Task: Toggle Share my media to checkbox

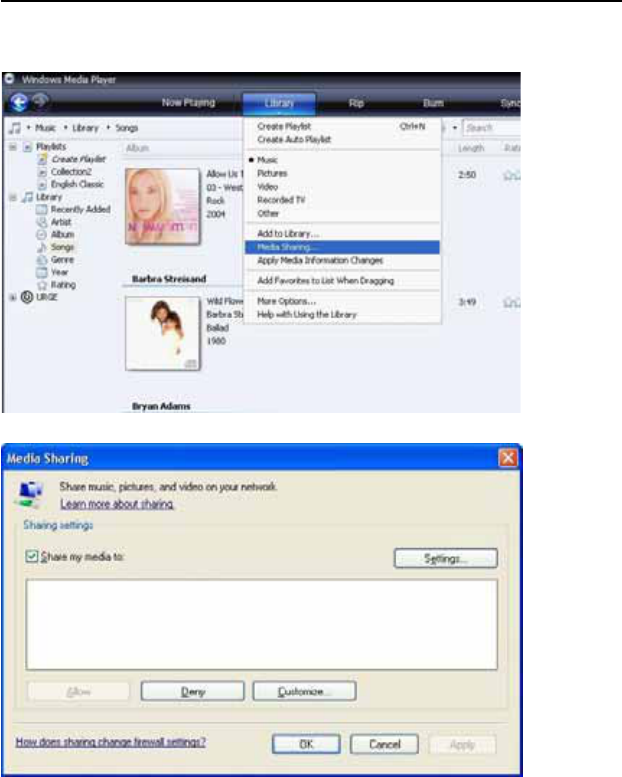Action: 32,556
